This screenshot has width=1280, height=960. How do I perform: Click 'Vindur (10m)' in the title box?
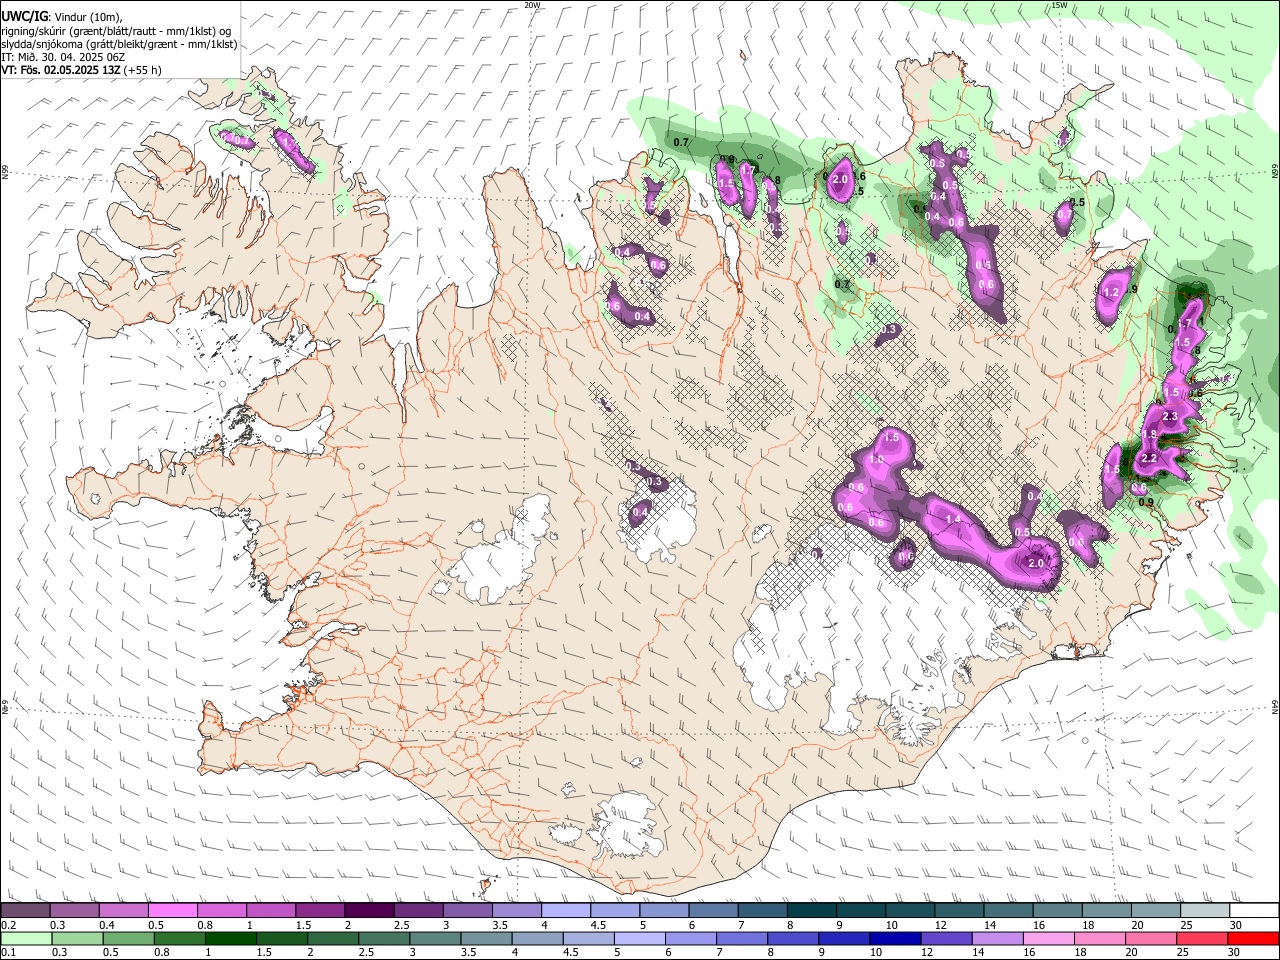click(87, 17)
